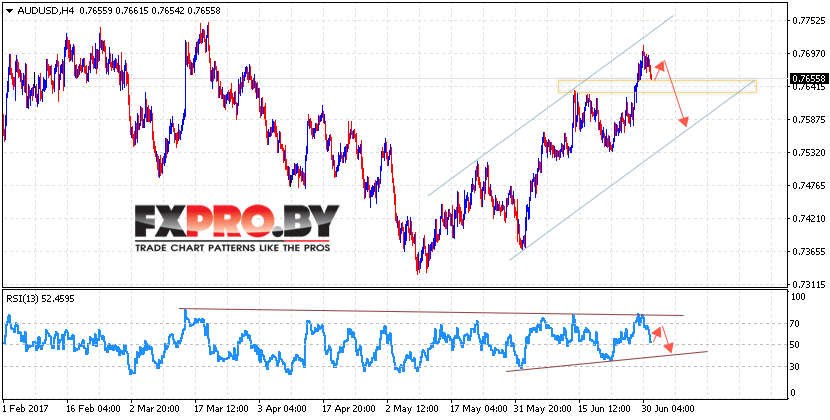The width and height of the screenshot is (830, 420).
Task: Select the 30 Jun 04:00 date label
Action: click(x=670, y=409)
